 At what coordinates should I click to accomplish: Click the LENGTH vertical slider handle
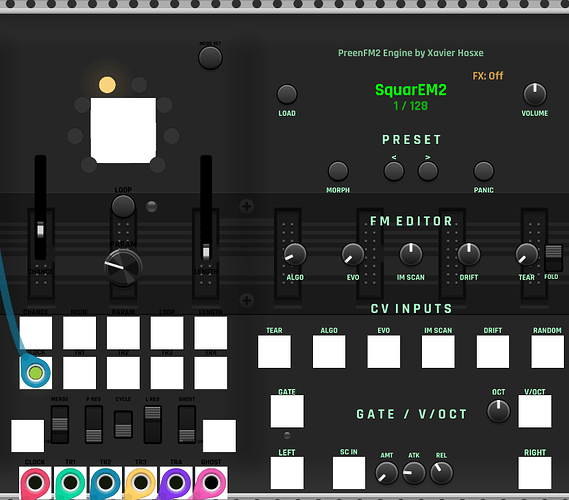click(x=206, y=251)
